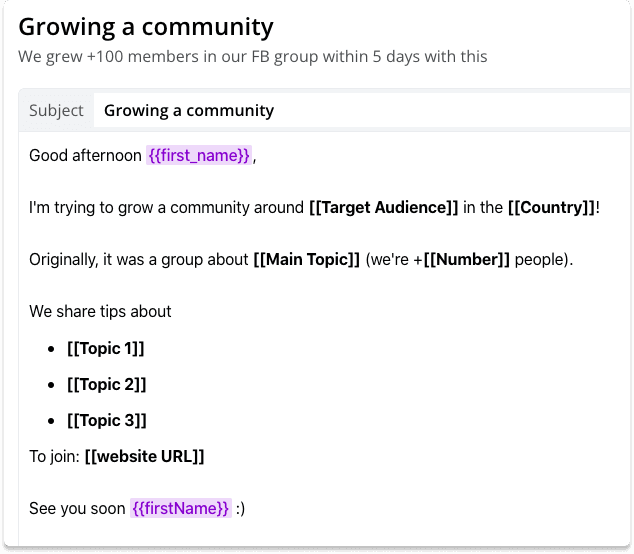
Task: Click the "See you soon" closing line
Action: (x=77, y=508)
